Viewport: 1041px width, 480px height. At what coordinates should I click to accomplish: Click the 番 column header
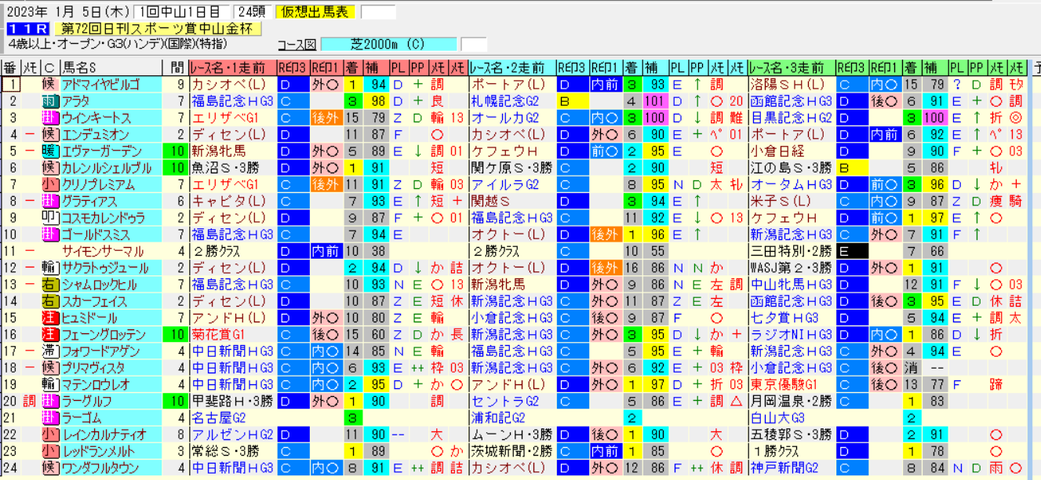(x=11, y=67)
